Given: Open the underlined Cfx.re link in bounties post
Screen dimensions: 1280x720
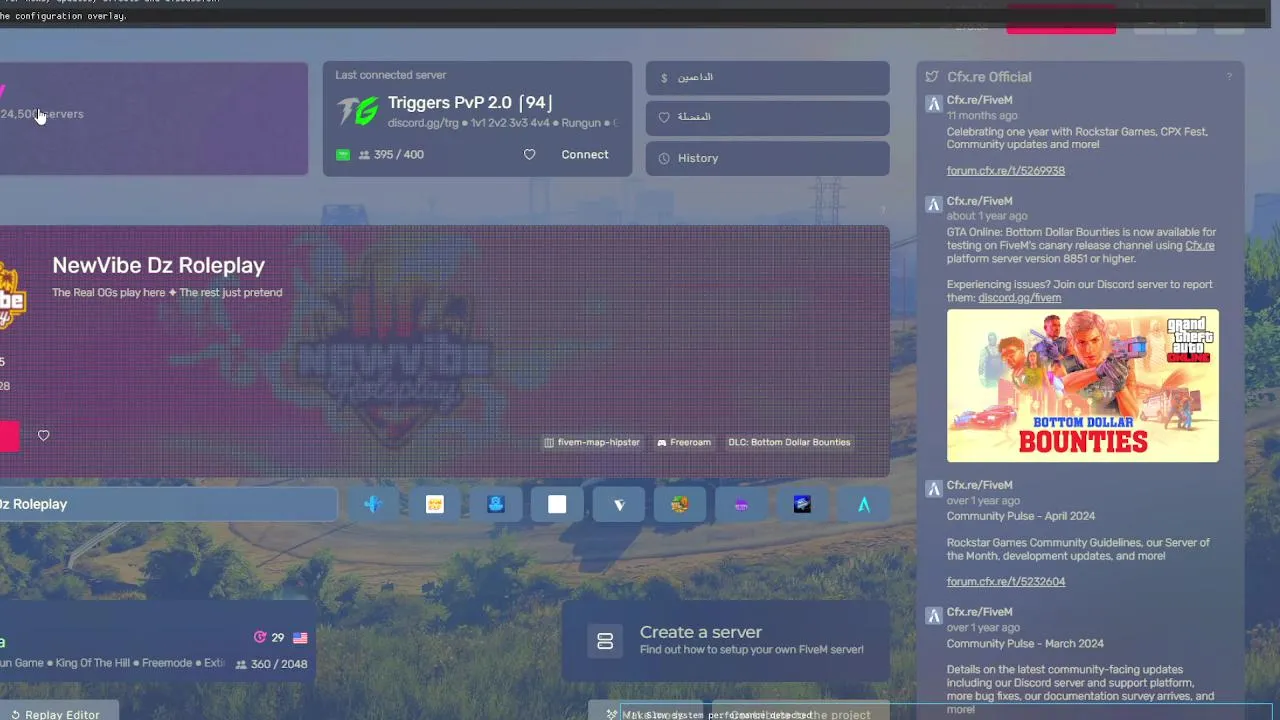Looking at the screenshot, I should (1199, 246).
